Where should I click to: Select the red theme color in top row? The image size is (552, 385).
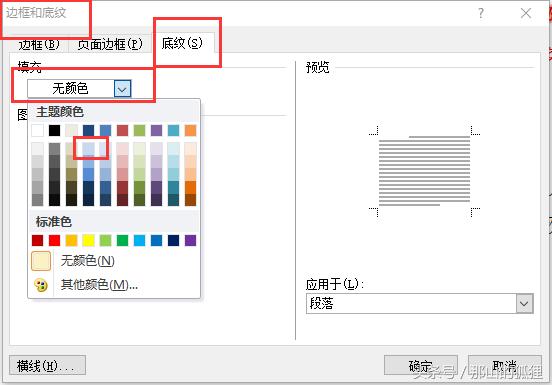coord(123,130)
